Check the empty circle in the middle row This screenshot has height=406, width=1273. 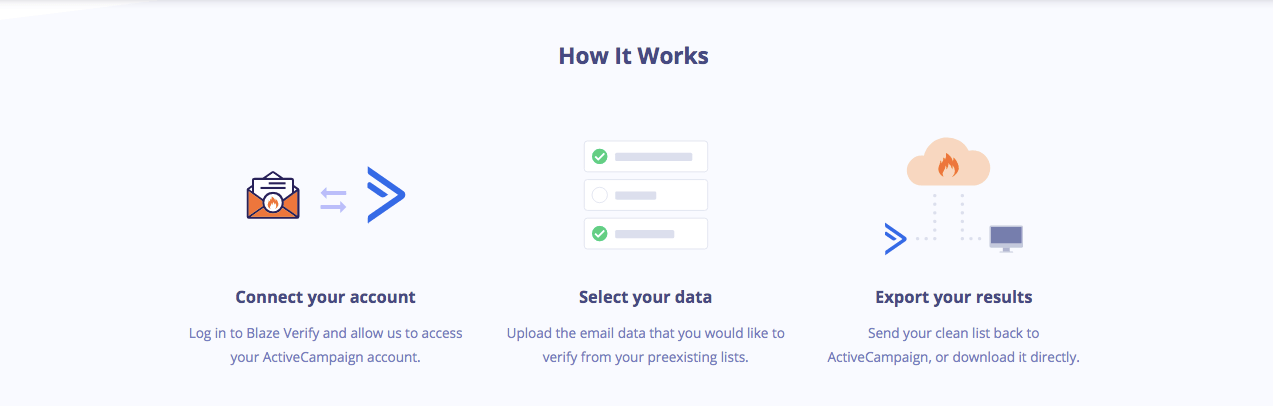[x=600, y=195]
